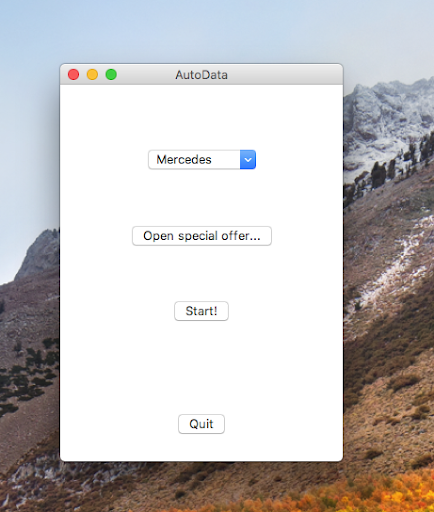Click the blue chevron beside Mercedes
Screen dimensions: 434x512
click(248, 160)
